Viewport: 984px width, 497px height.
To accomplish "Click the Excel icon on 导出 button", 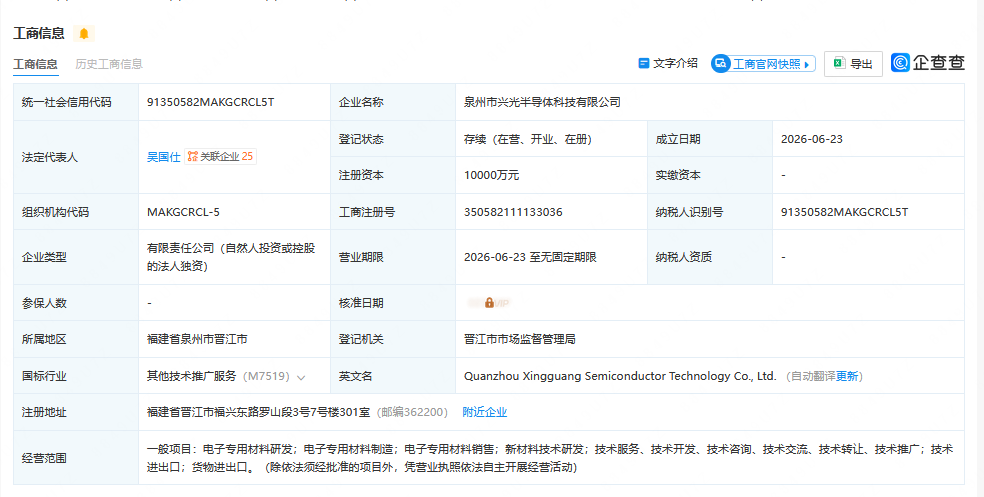I will [x=839, y=63].
